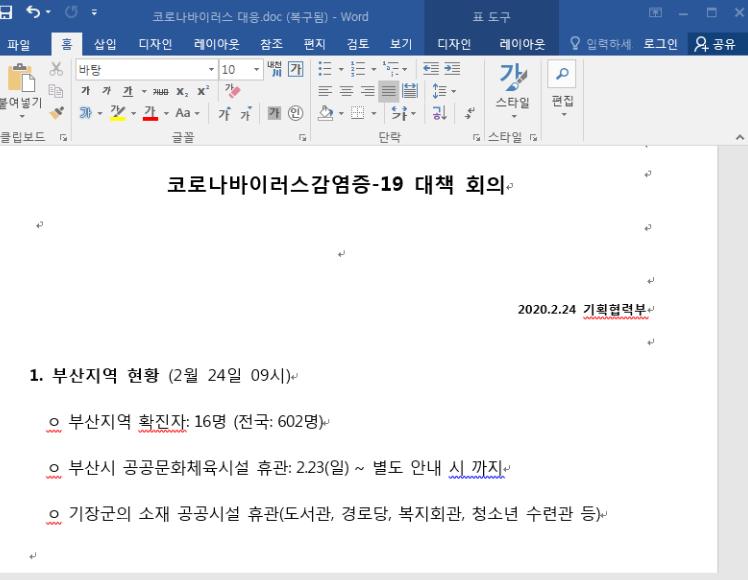748x580 pixels.
Task: Click the Borders icon
Action: 357,113
